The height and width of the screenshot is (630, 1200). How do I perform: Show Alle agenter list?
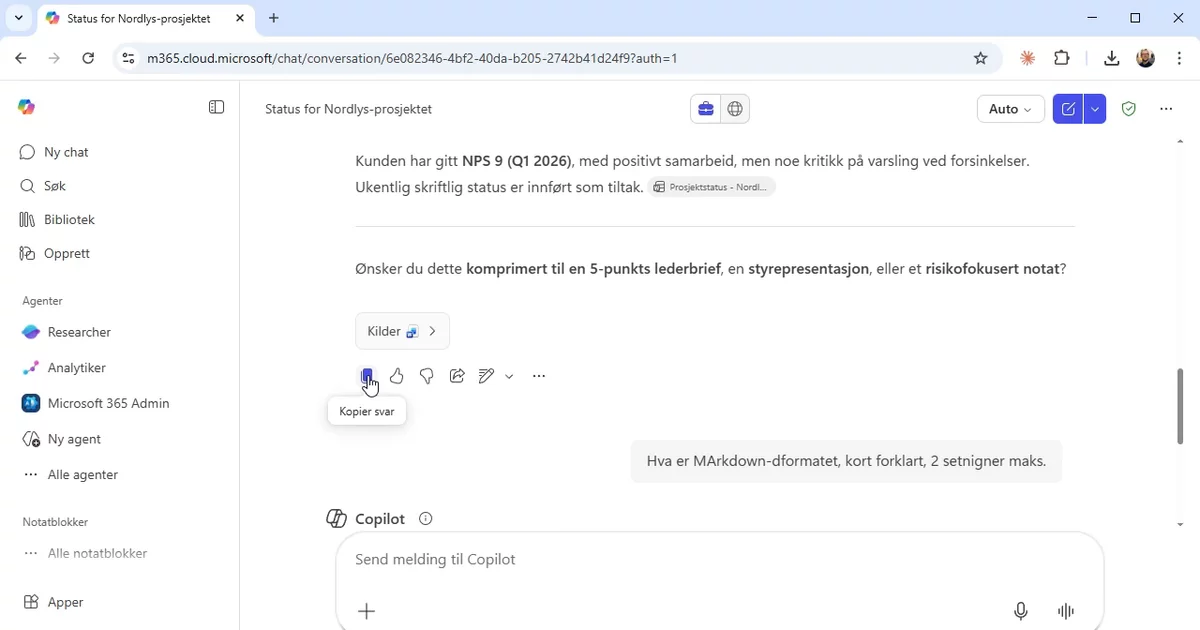click(120, 475)
